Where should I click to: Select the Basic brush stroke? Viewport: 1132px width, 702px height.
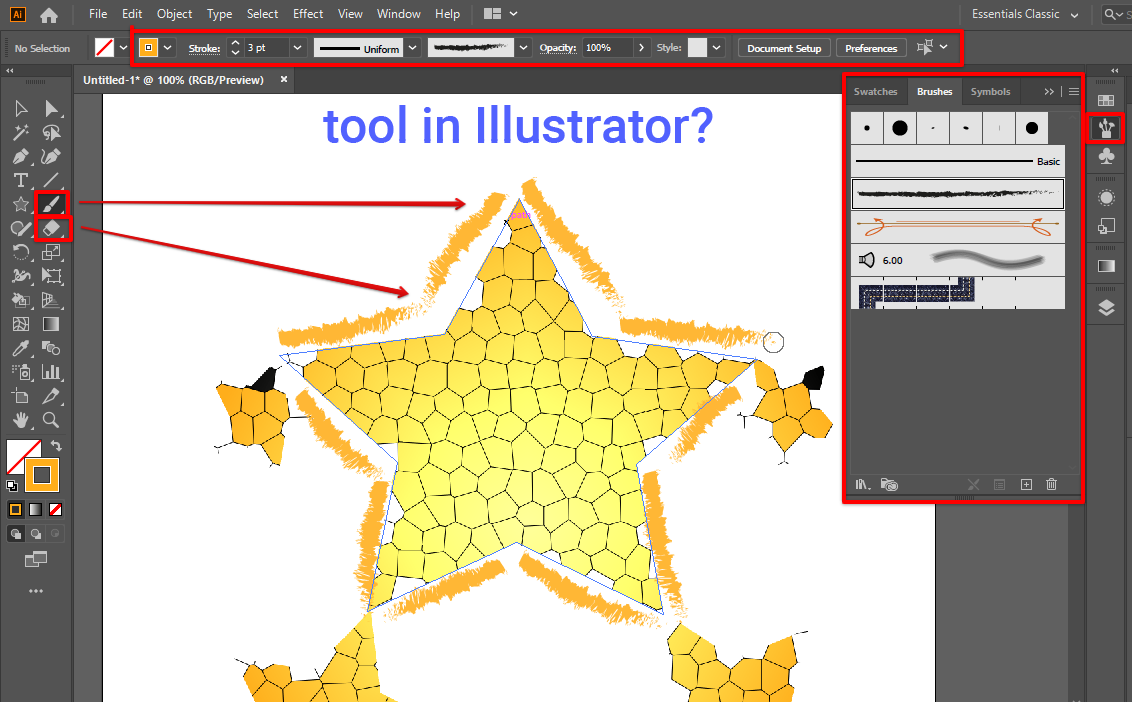click(957, 161)
